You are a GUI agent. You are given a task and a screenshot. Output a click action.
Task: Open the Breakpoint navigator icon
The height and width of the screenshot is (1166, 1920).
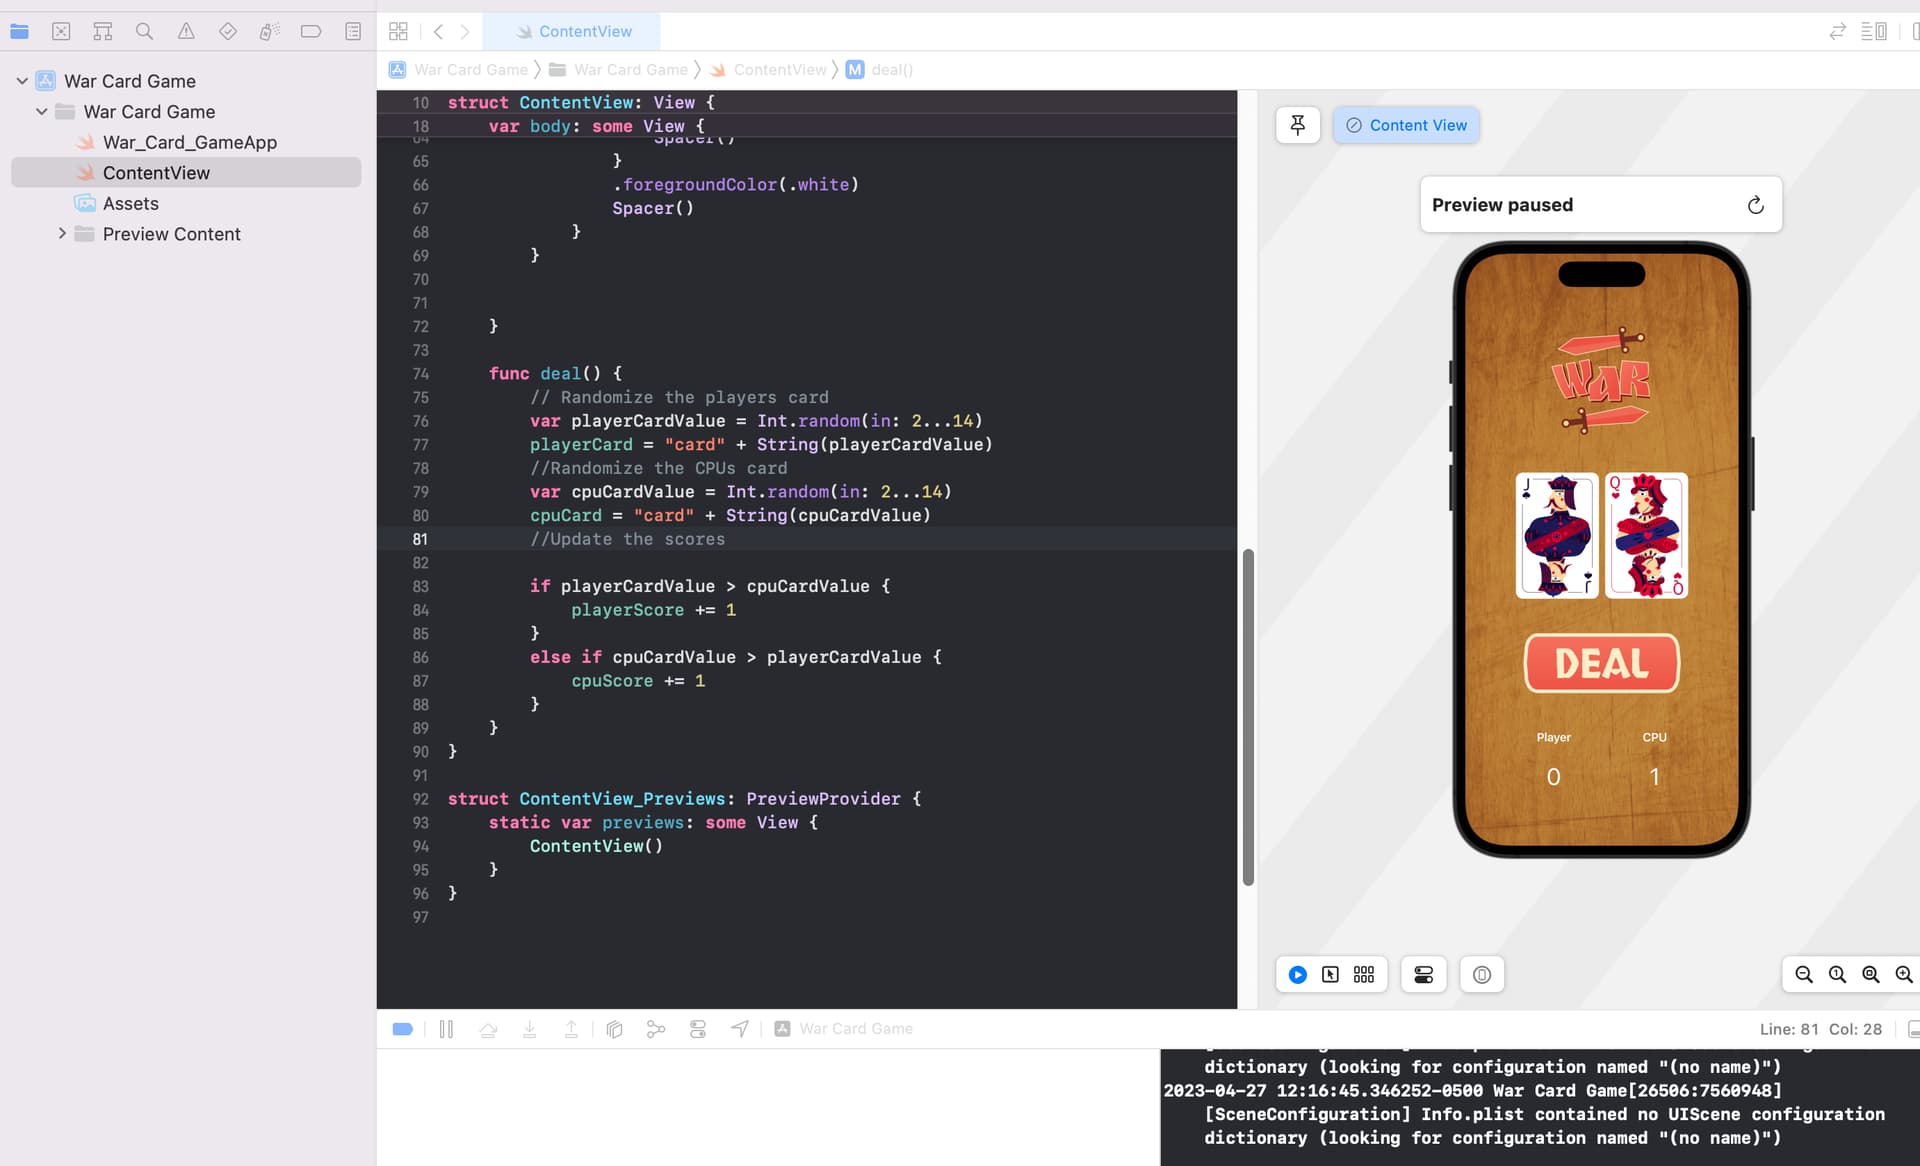point(311,31)
